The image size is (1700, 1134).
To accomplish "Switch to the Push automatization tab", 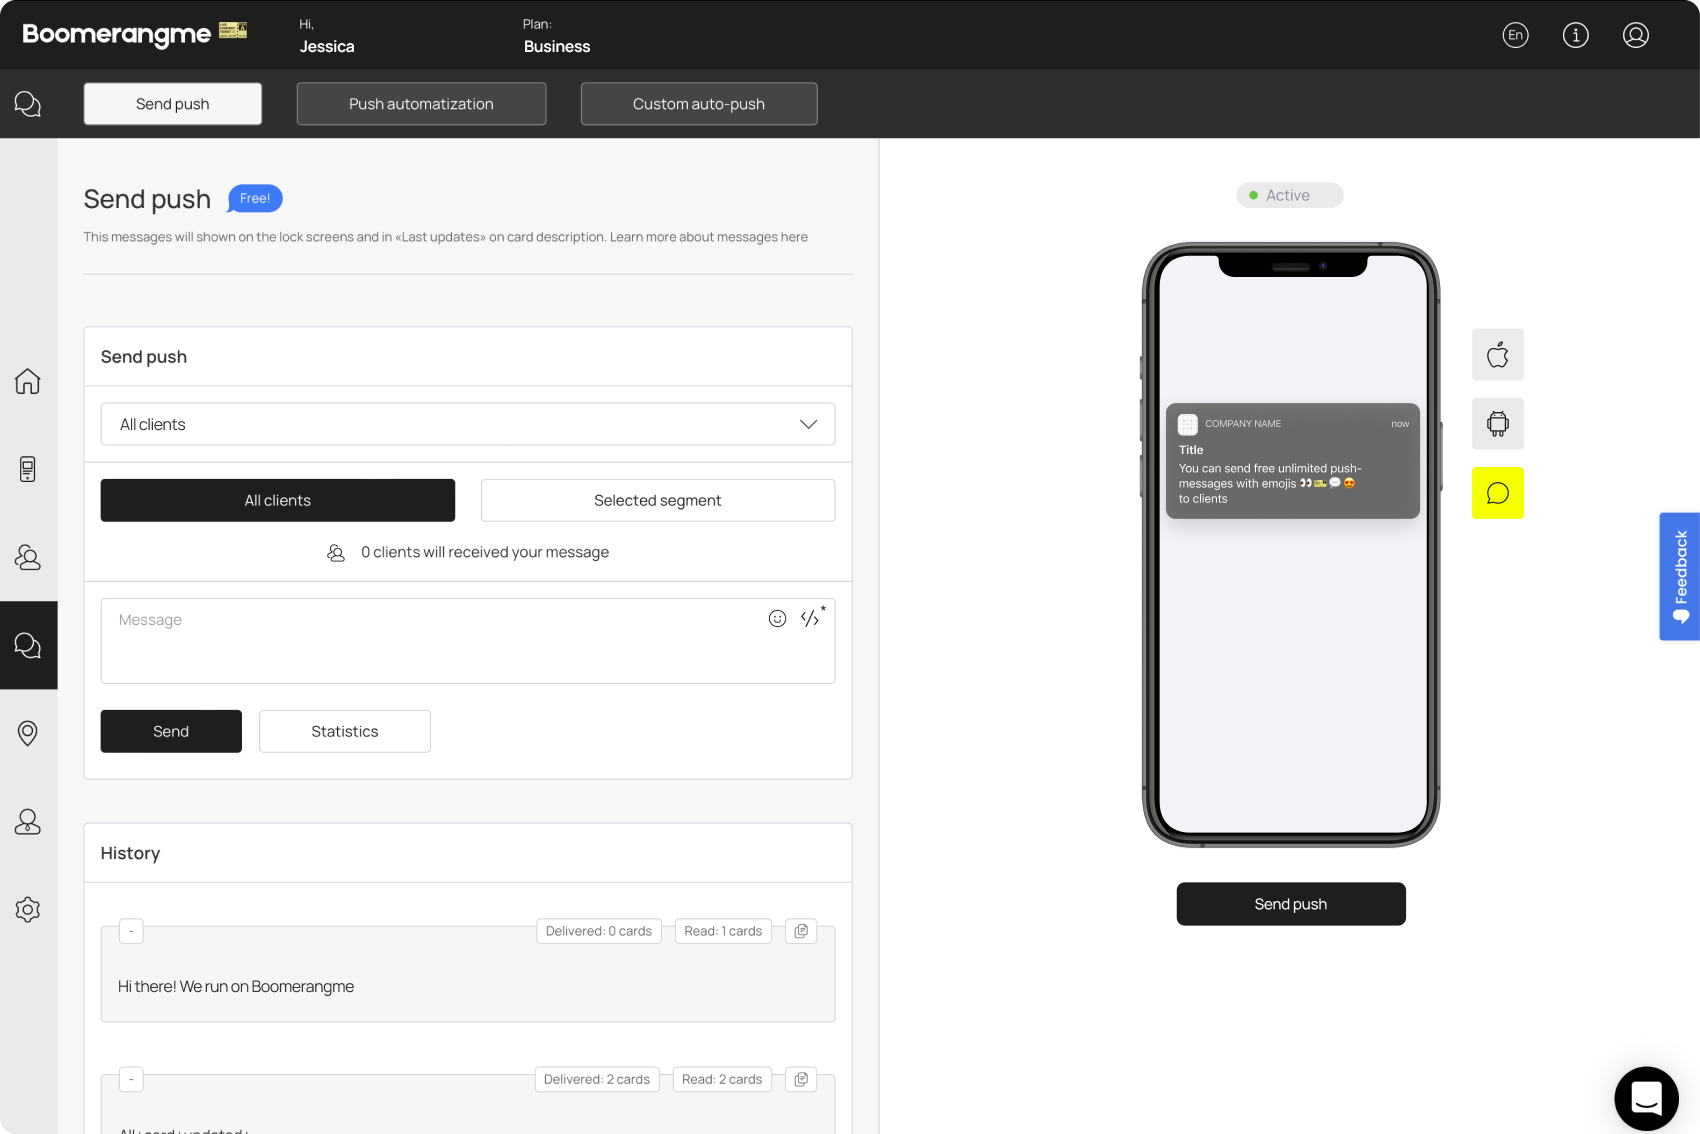I will [x=421, y=103].
